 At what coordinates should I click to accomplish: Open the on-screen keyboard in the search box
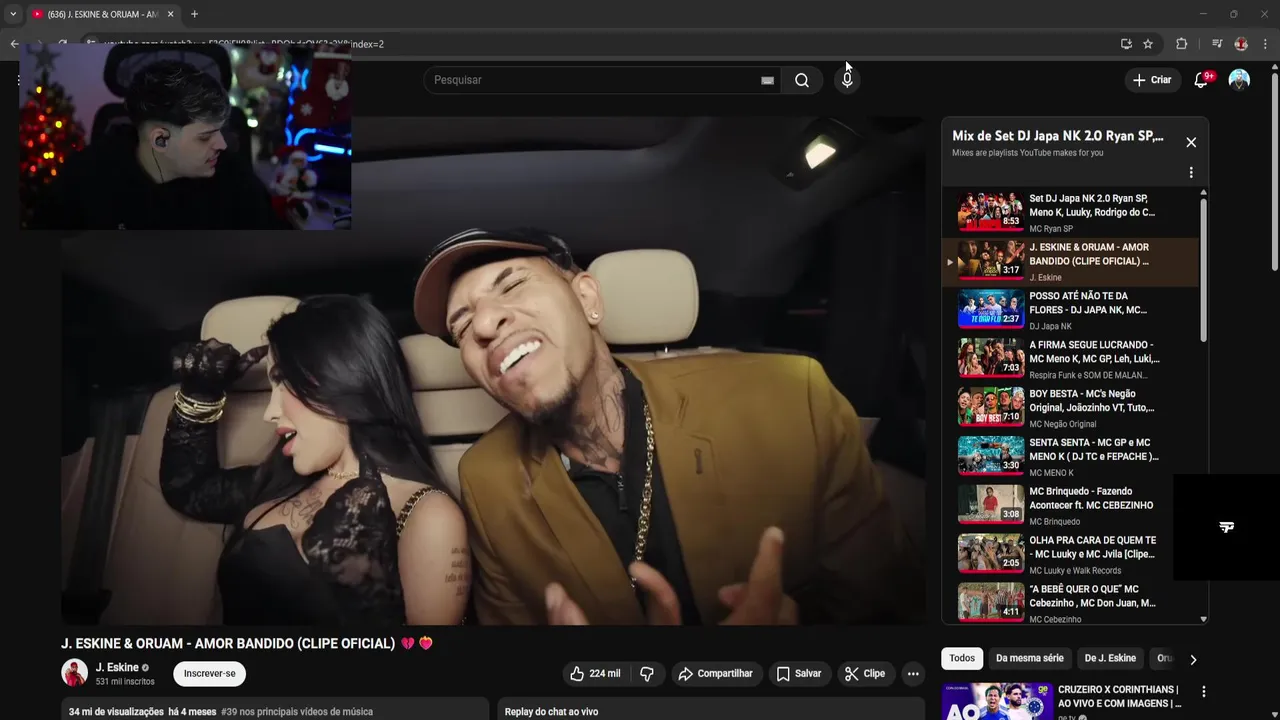pos(767,81)
